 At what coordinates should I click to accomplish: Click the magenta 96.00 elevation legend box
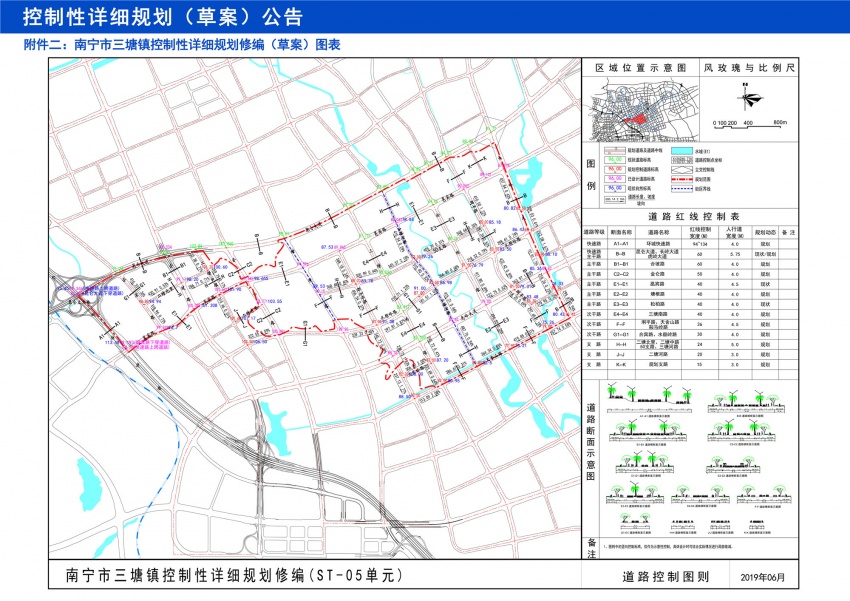[x=615, y=179]
